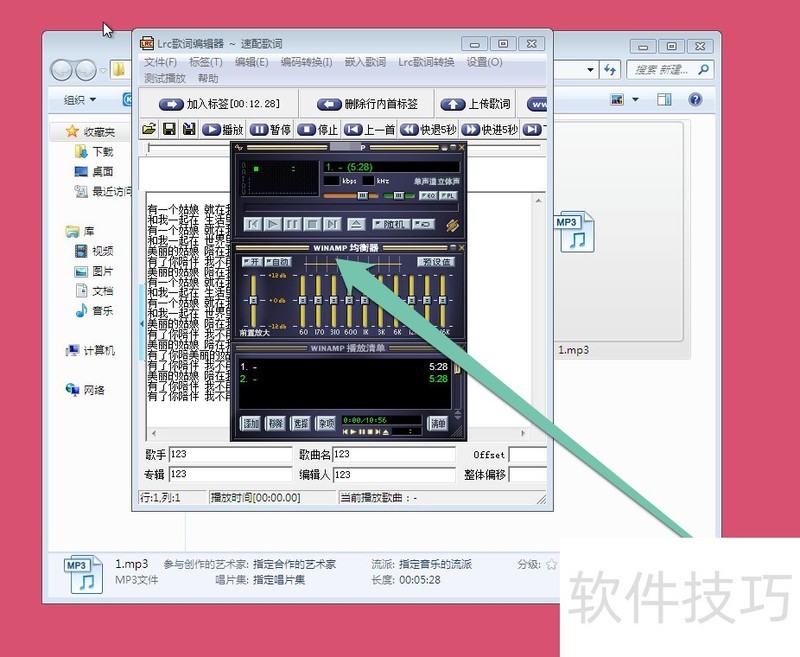Open the Lrc歌词转换 menu
The height and width of the screenshot is (657, 800).
(426, 62)
